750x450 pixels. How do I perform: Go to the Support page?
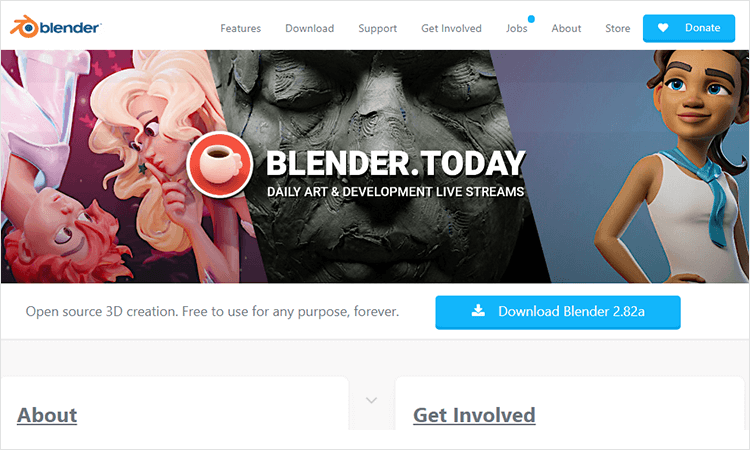coord(377,29)
